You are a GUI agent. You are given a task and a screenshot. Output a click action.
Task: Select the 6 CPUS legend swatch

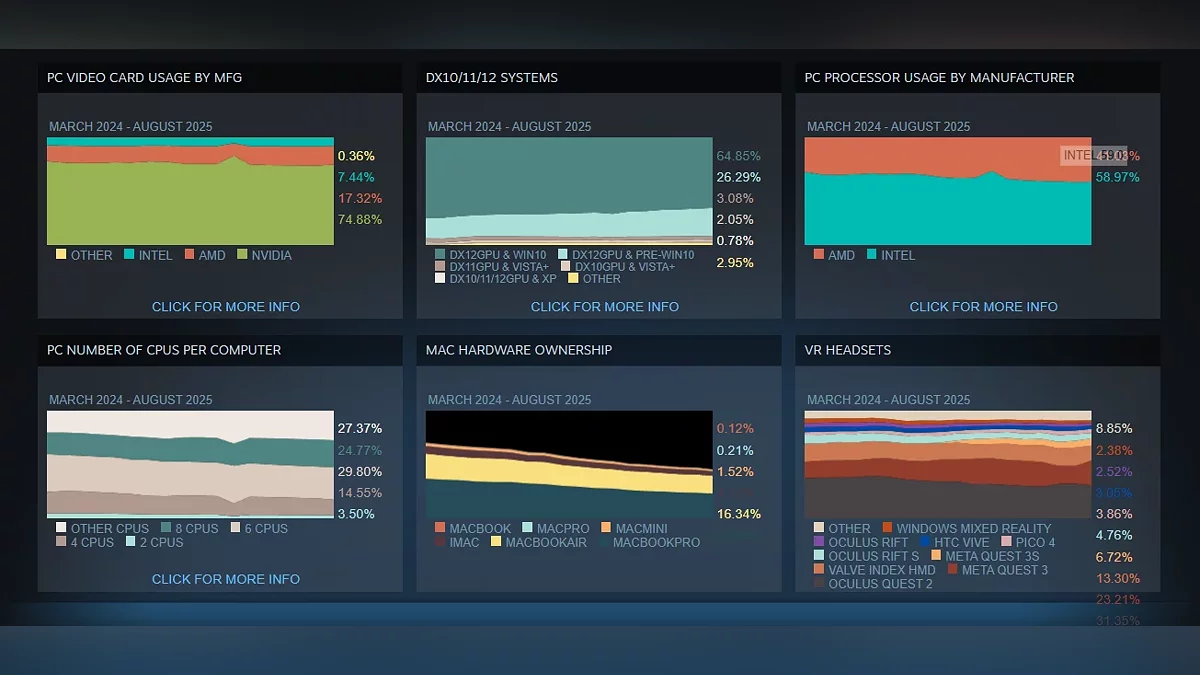236,529
